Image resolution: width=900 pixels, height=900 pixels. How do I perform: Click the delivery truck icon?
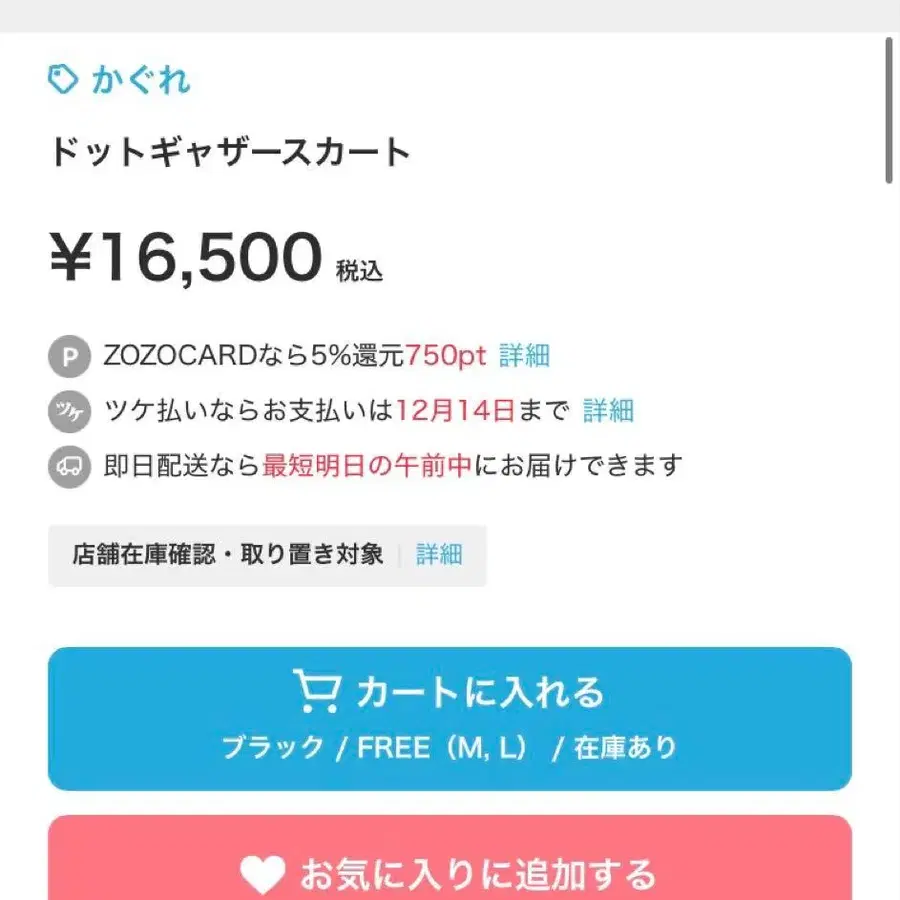(69, 466)
